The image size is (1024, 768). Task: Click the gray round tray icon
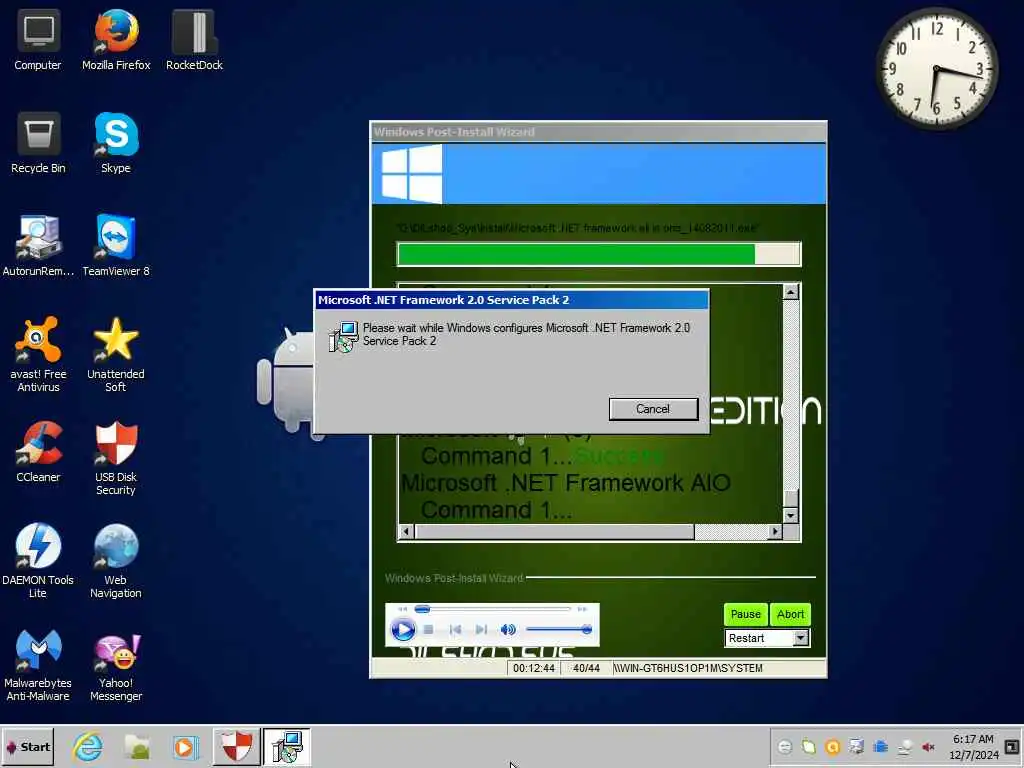784,746
